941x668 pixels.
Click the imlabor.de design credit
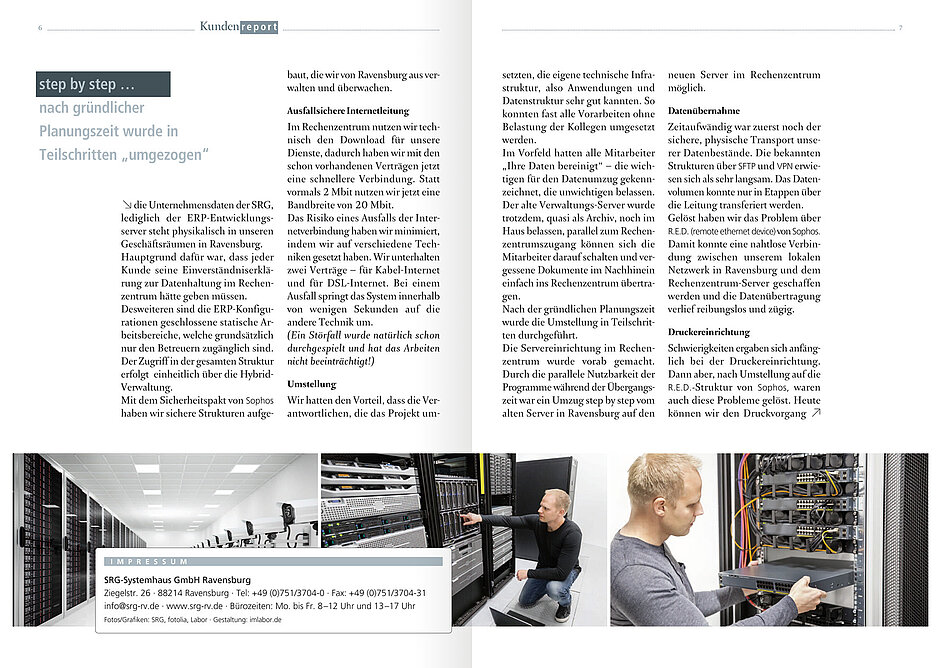pyautogui.click(x=265, y=619)
